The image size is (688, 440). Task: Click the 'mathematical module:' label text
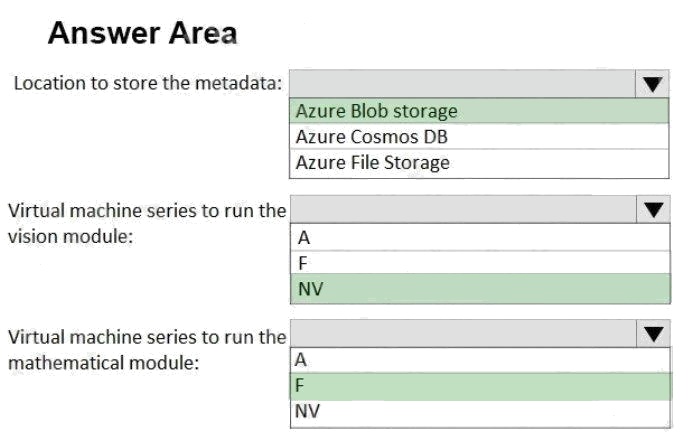click(x=103, y=362)
